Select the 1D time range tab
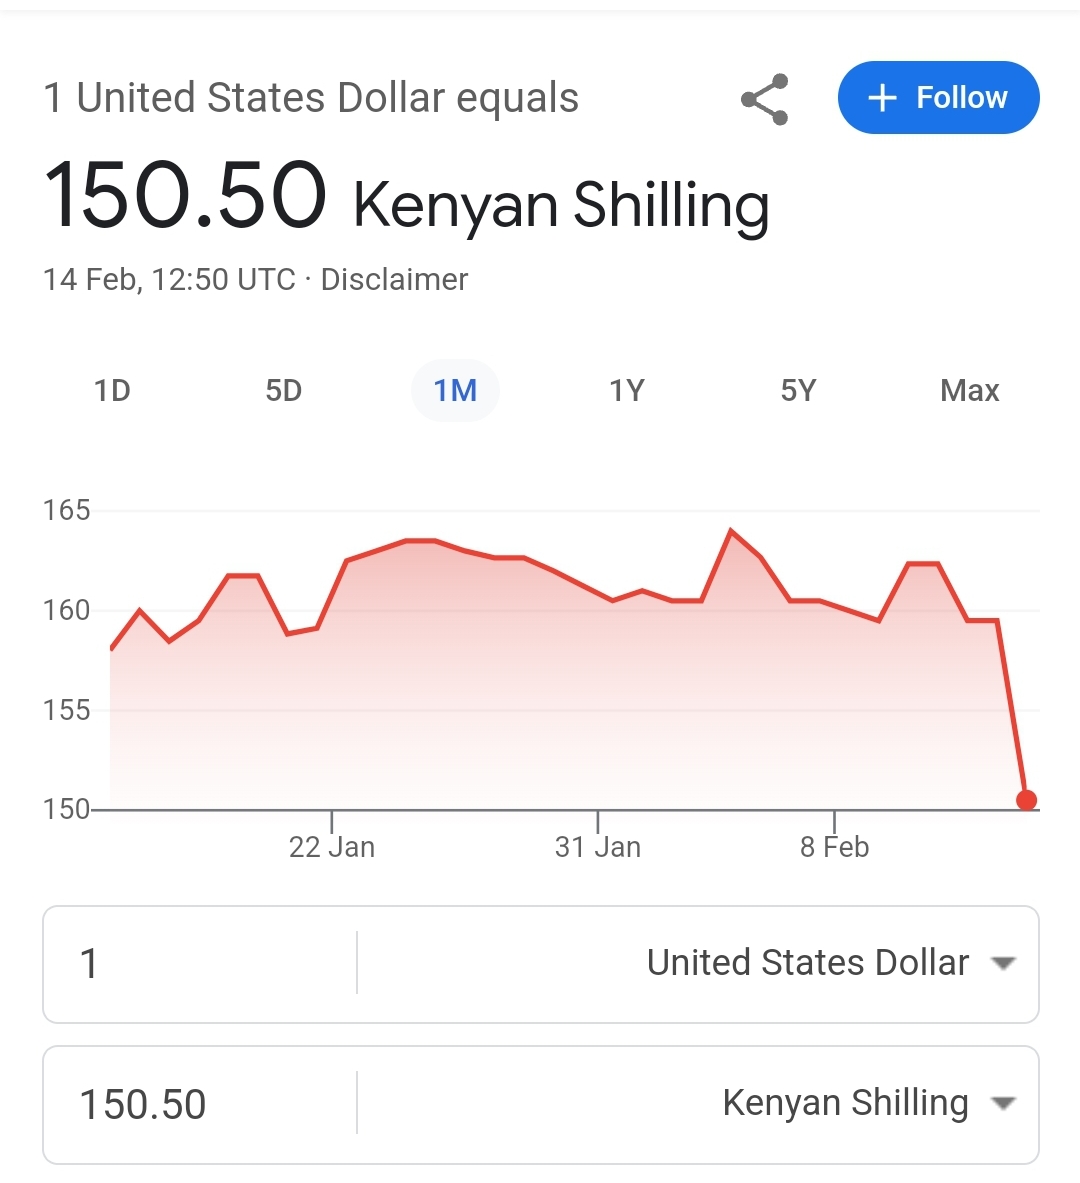The image size is (1080, 1183). [x=112, y=390]
